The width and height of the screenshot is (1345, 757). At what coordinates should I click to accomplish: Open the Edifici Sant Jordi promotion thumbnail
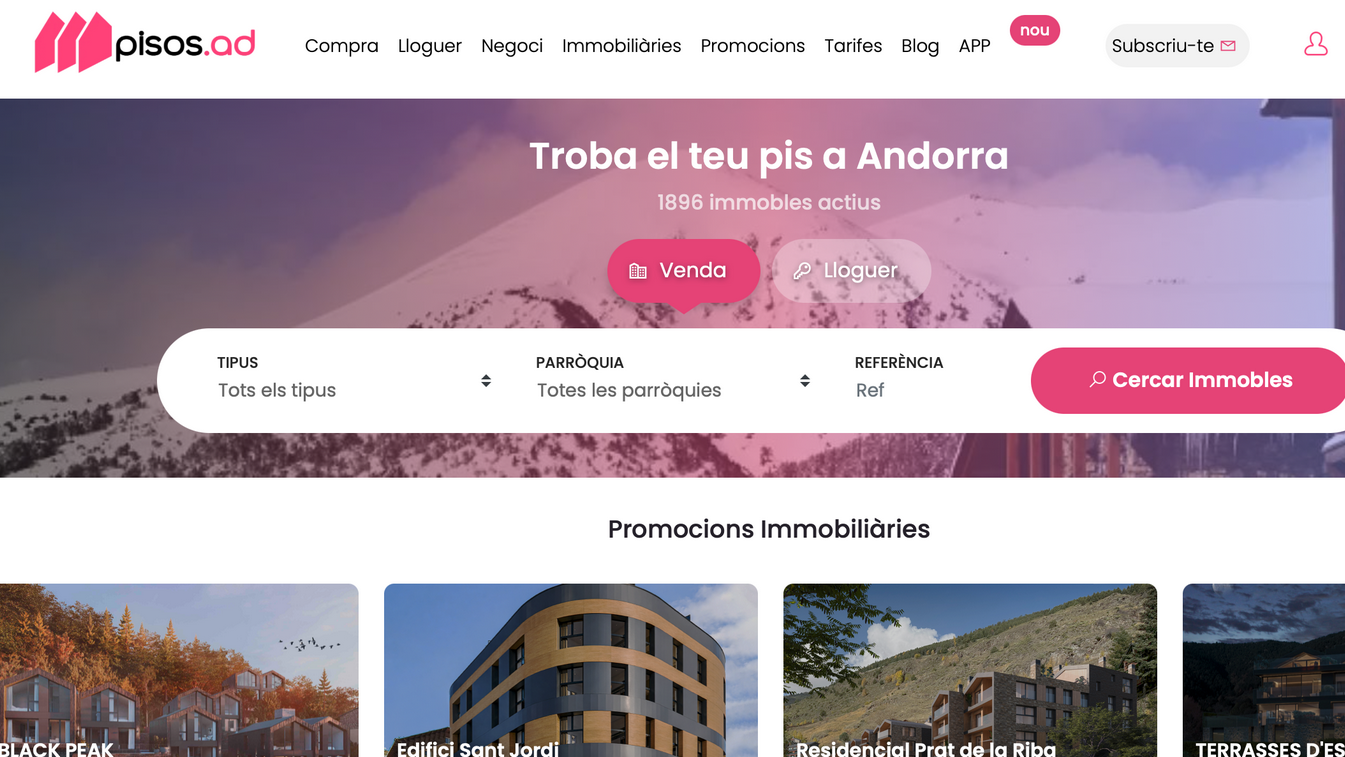[571, 670]
